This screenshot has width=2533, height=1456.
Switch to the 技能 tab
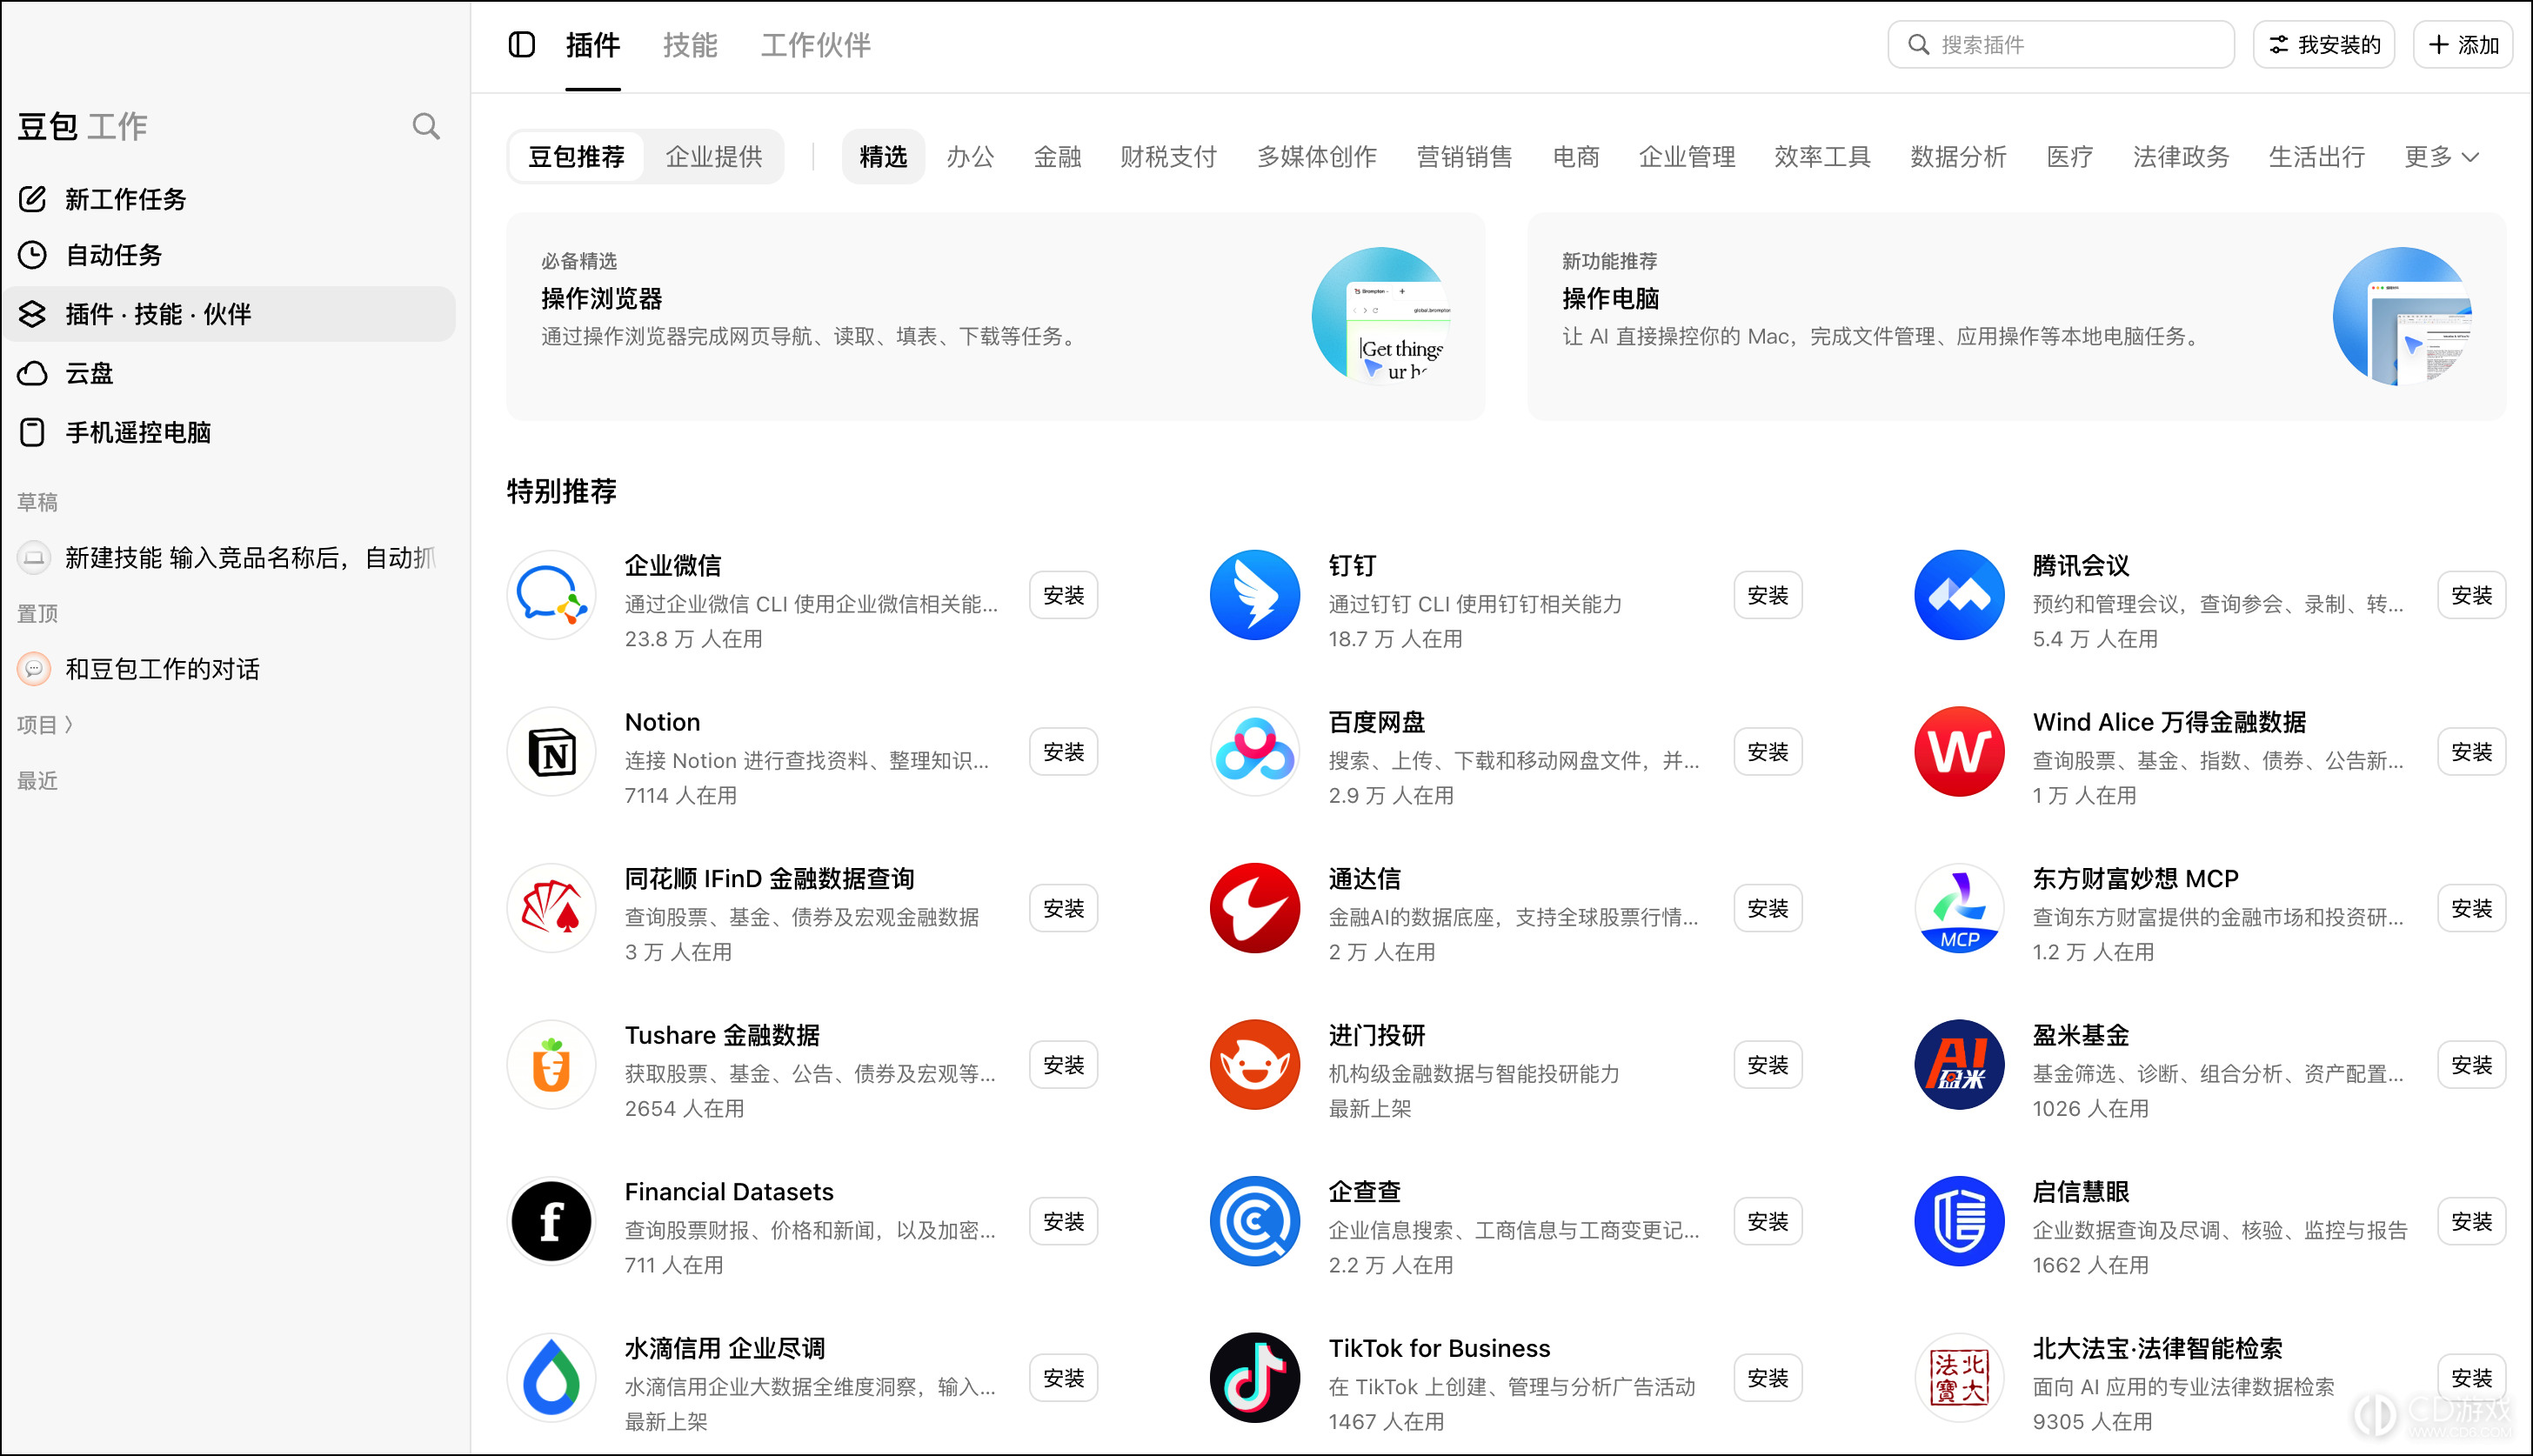[690, 45]
